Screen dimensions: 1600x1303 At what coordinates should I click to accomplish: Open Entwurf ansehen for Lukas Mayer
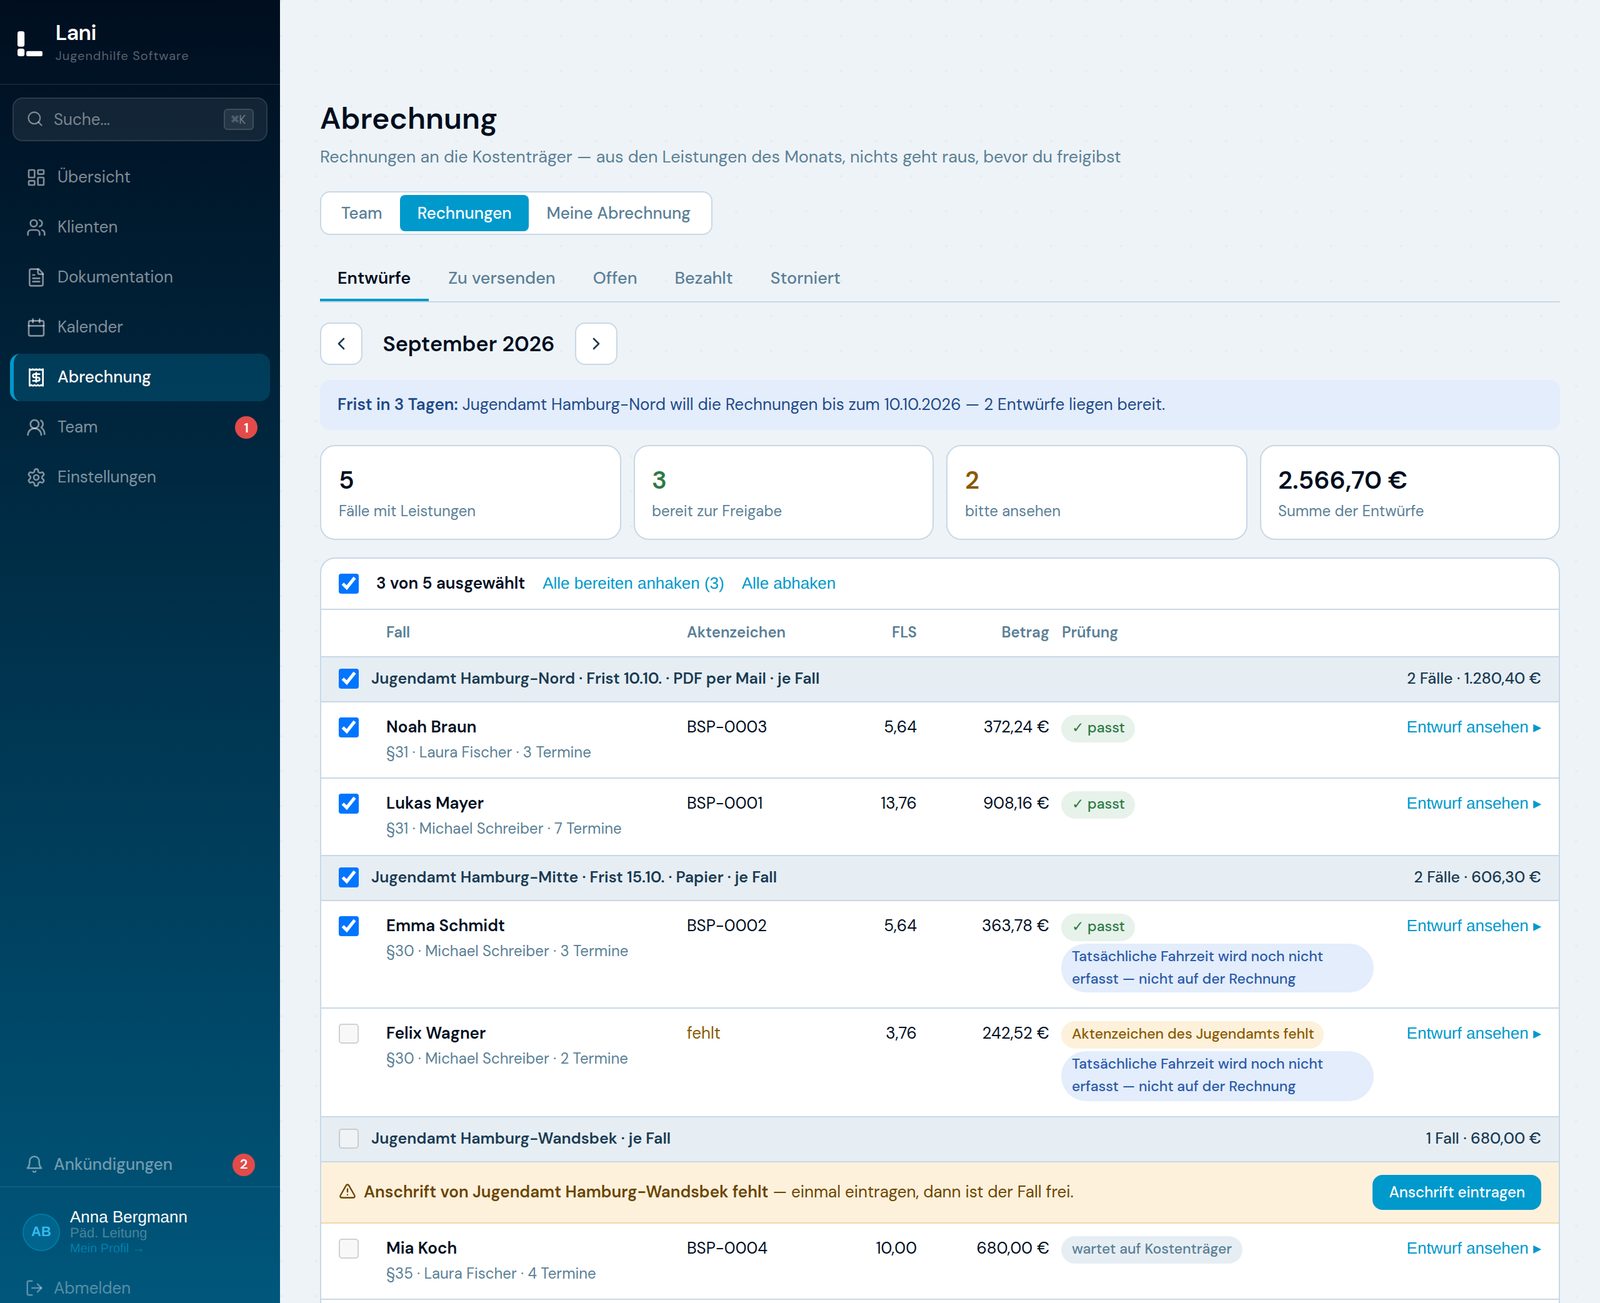click(x=1473, y=803)
